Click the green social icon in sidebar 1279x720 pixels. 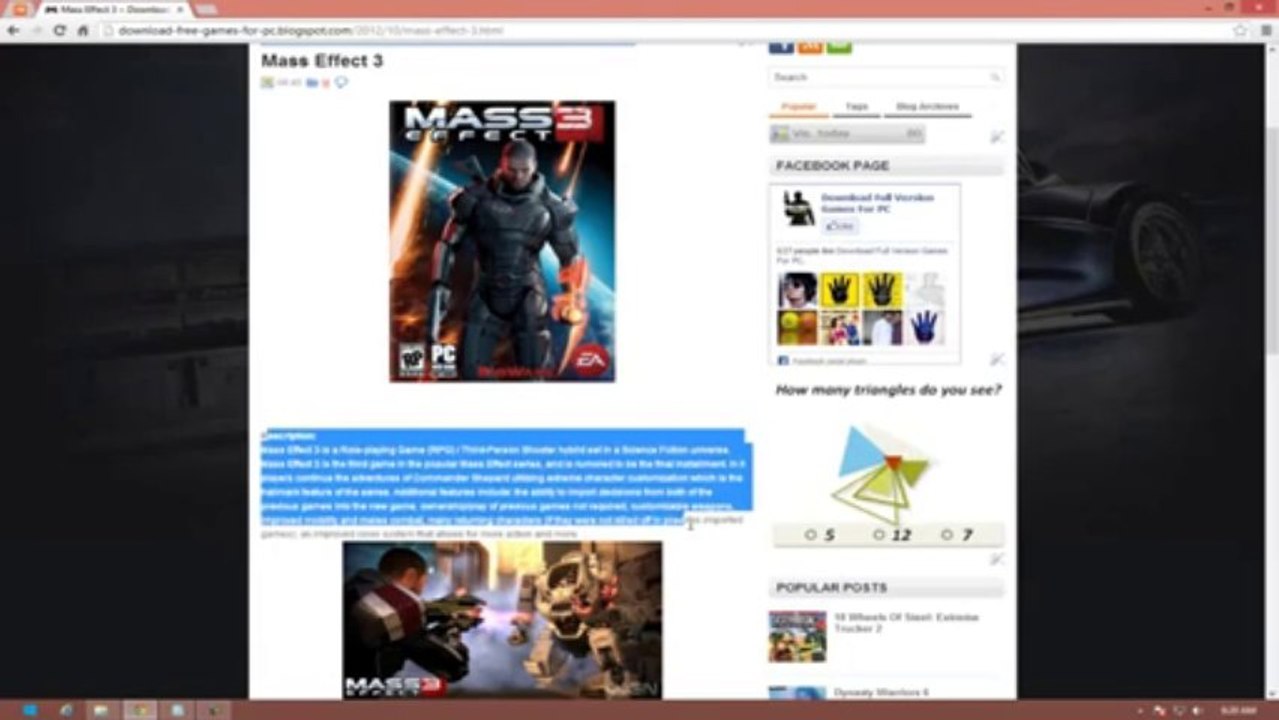pyautogui.click(x=839, y=46)
